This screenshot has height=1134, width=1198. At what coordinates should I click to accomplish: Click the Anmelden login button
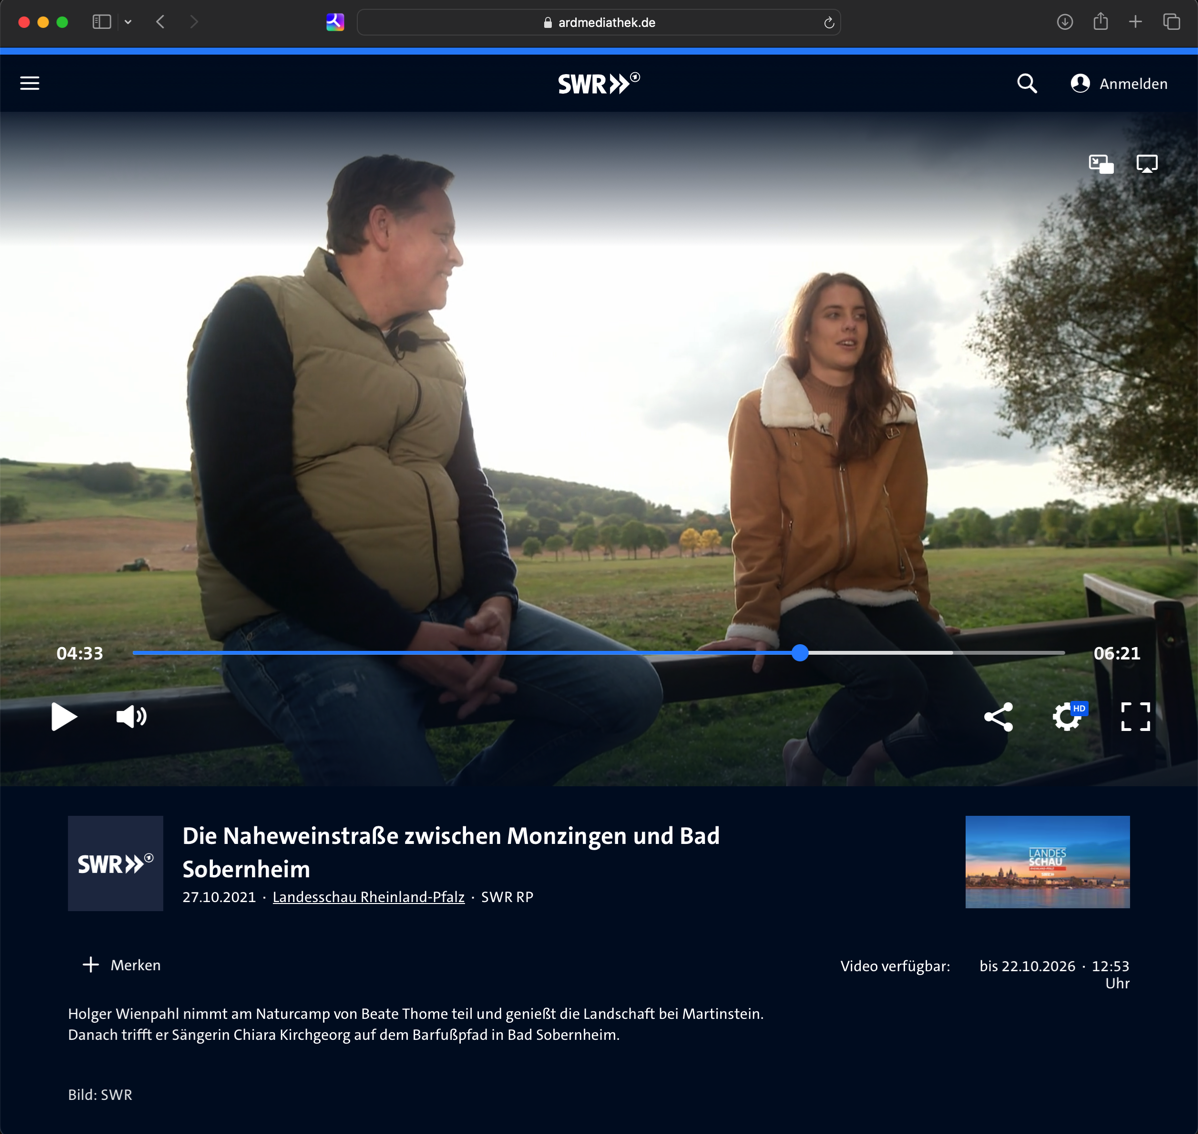click(1119, 84)
